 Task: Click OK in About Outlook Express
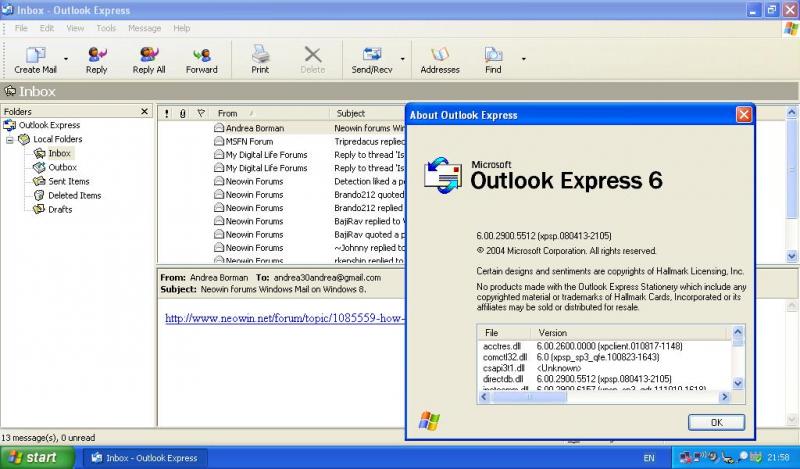(716, 422)
